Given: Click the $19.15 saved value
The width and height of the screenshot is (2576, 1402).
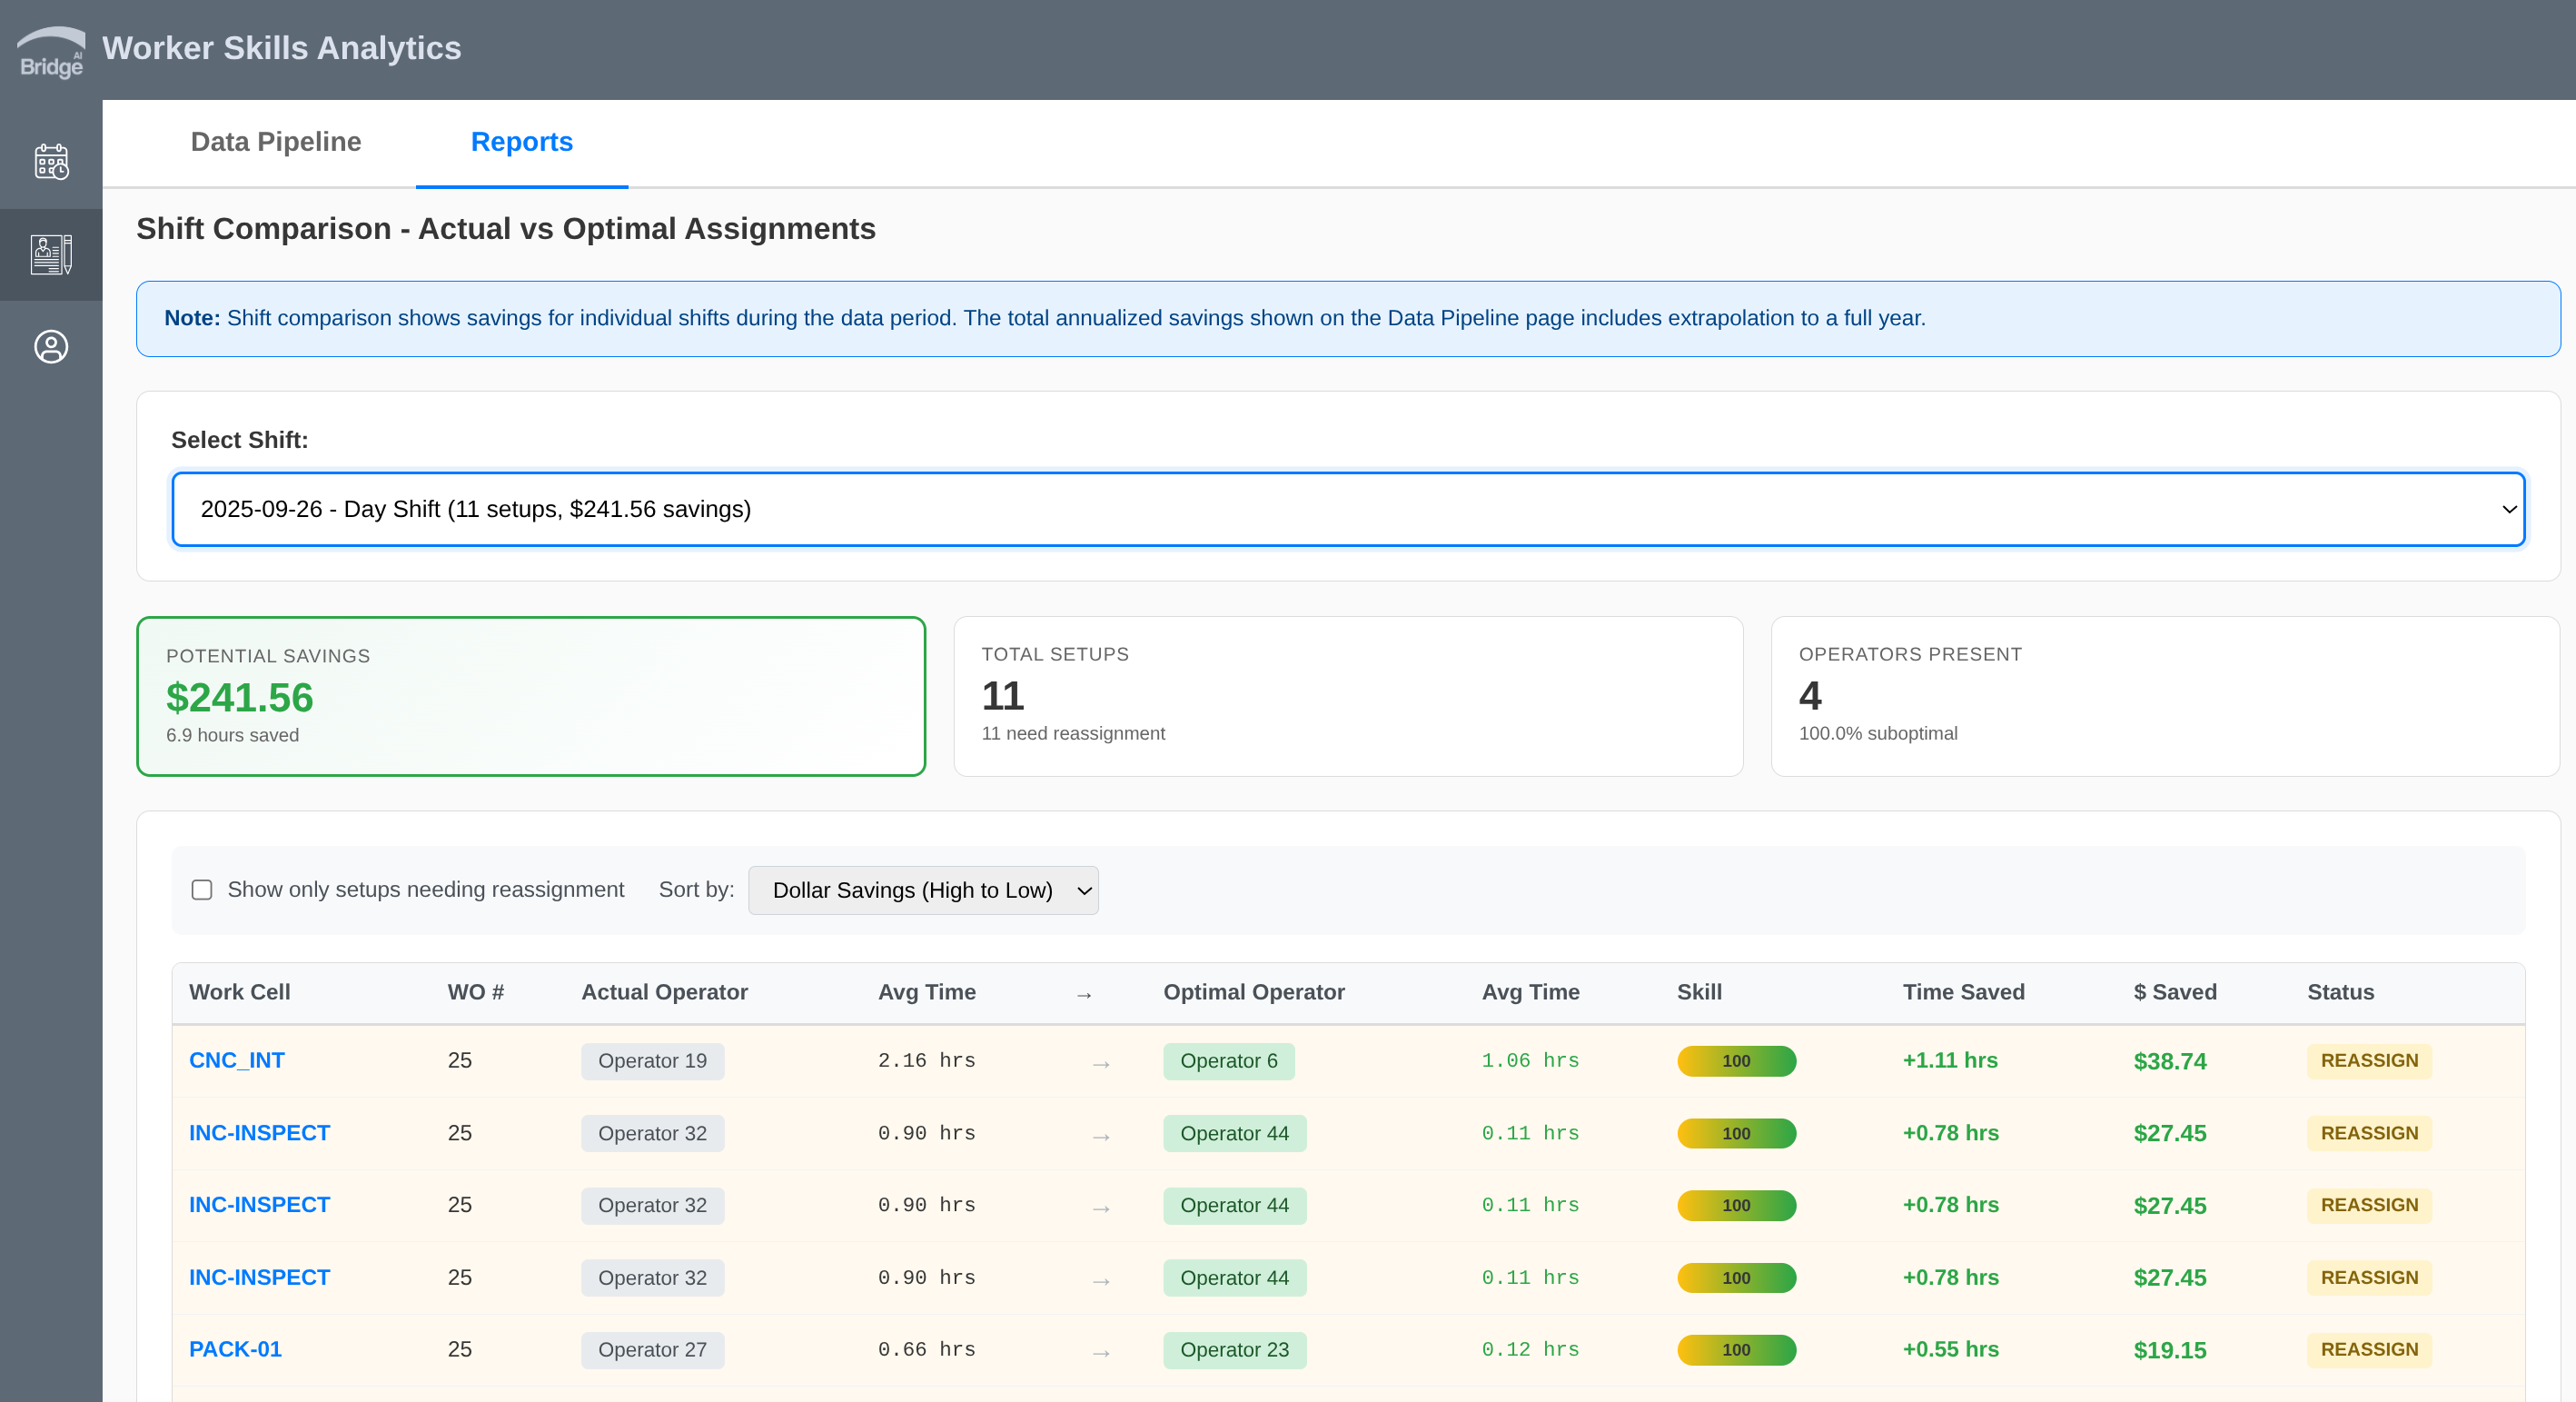Looking at the screenshot, I should tap(2169, 1350).
